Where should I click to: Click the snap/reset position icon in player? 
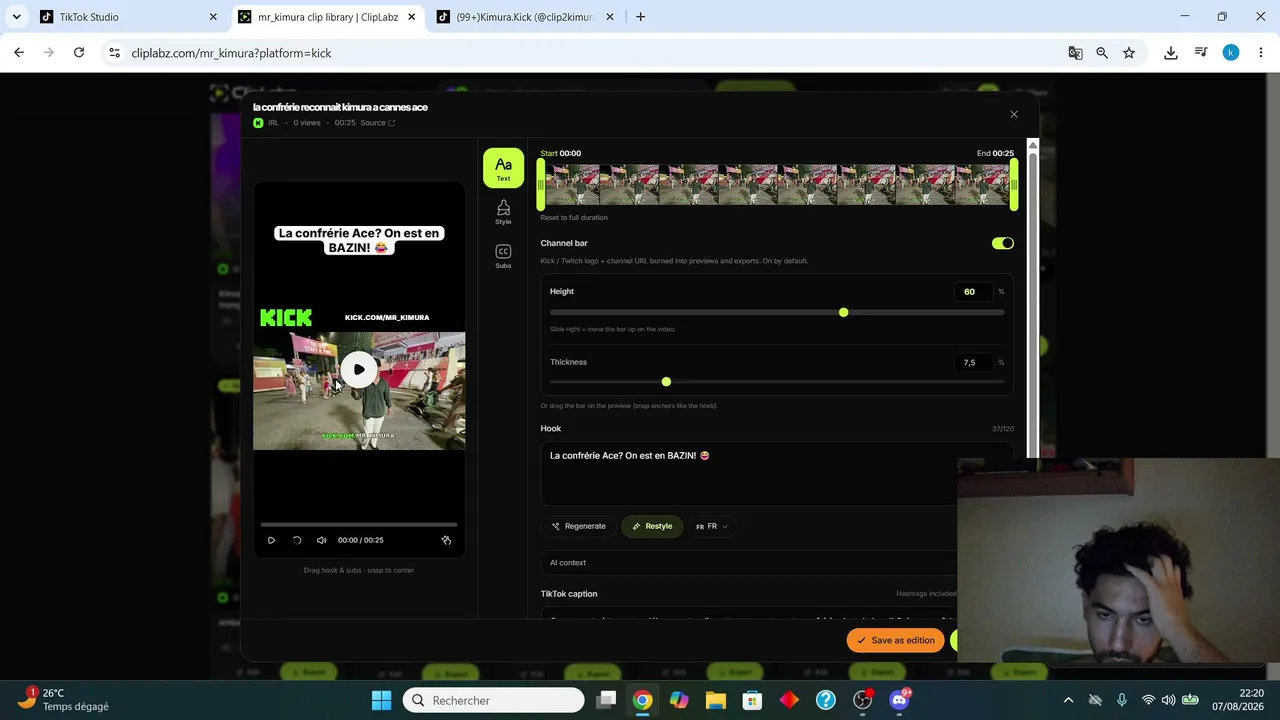(446, 540)
